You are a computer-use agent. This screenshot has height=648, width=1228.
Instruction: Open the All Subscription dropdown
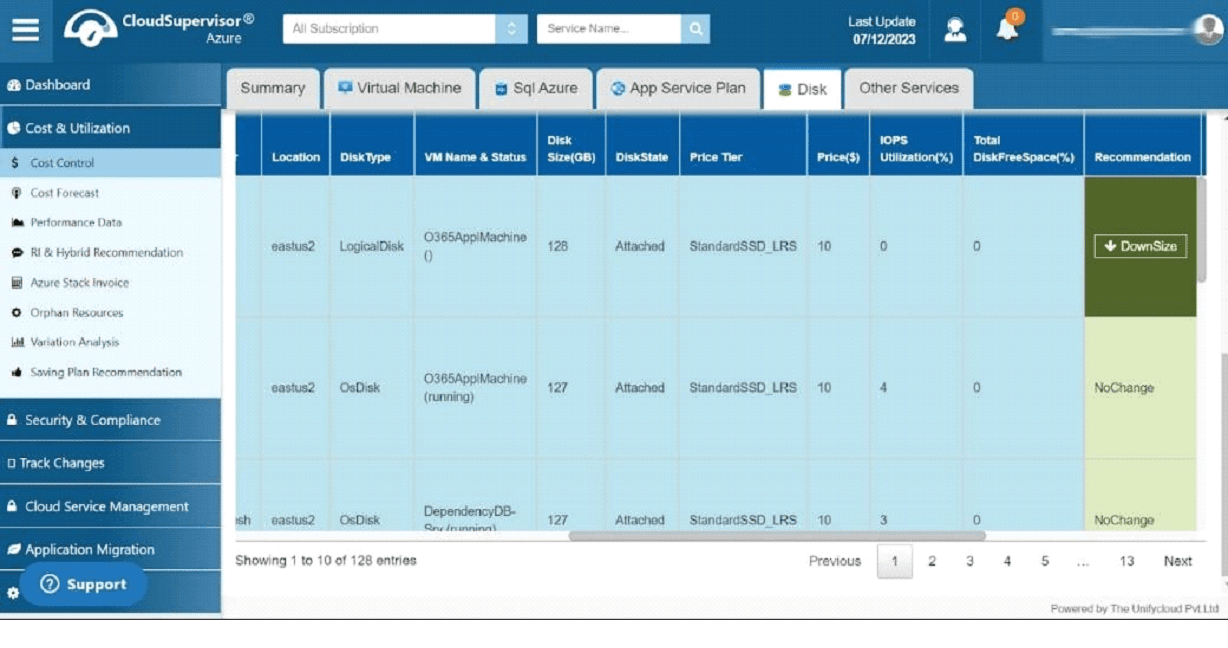tap(405, 29)
